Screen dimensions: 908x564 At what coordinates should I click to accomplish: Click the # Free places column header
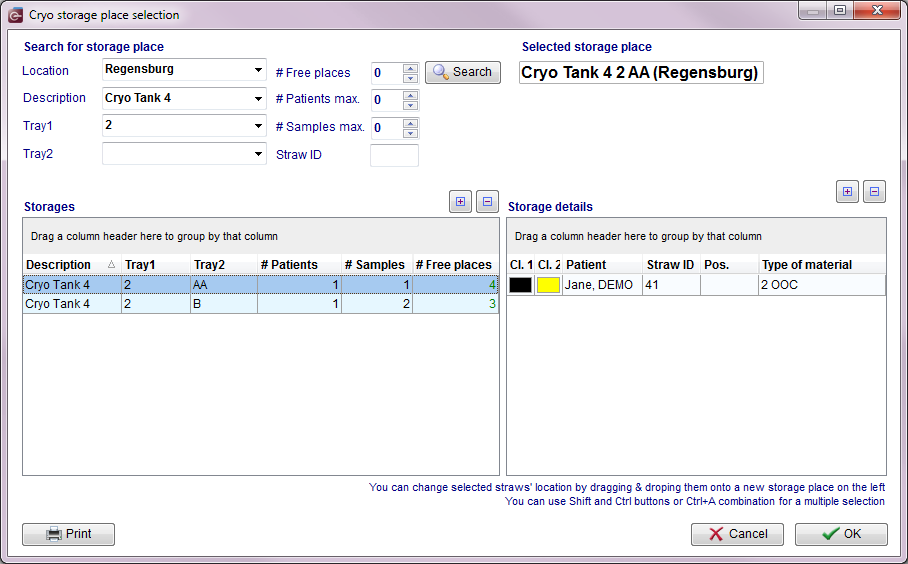pyautogui.click(x=455, y=265)
